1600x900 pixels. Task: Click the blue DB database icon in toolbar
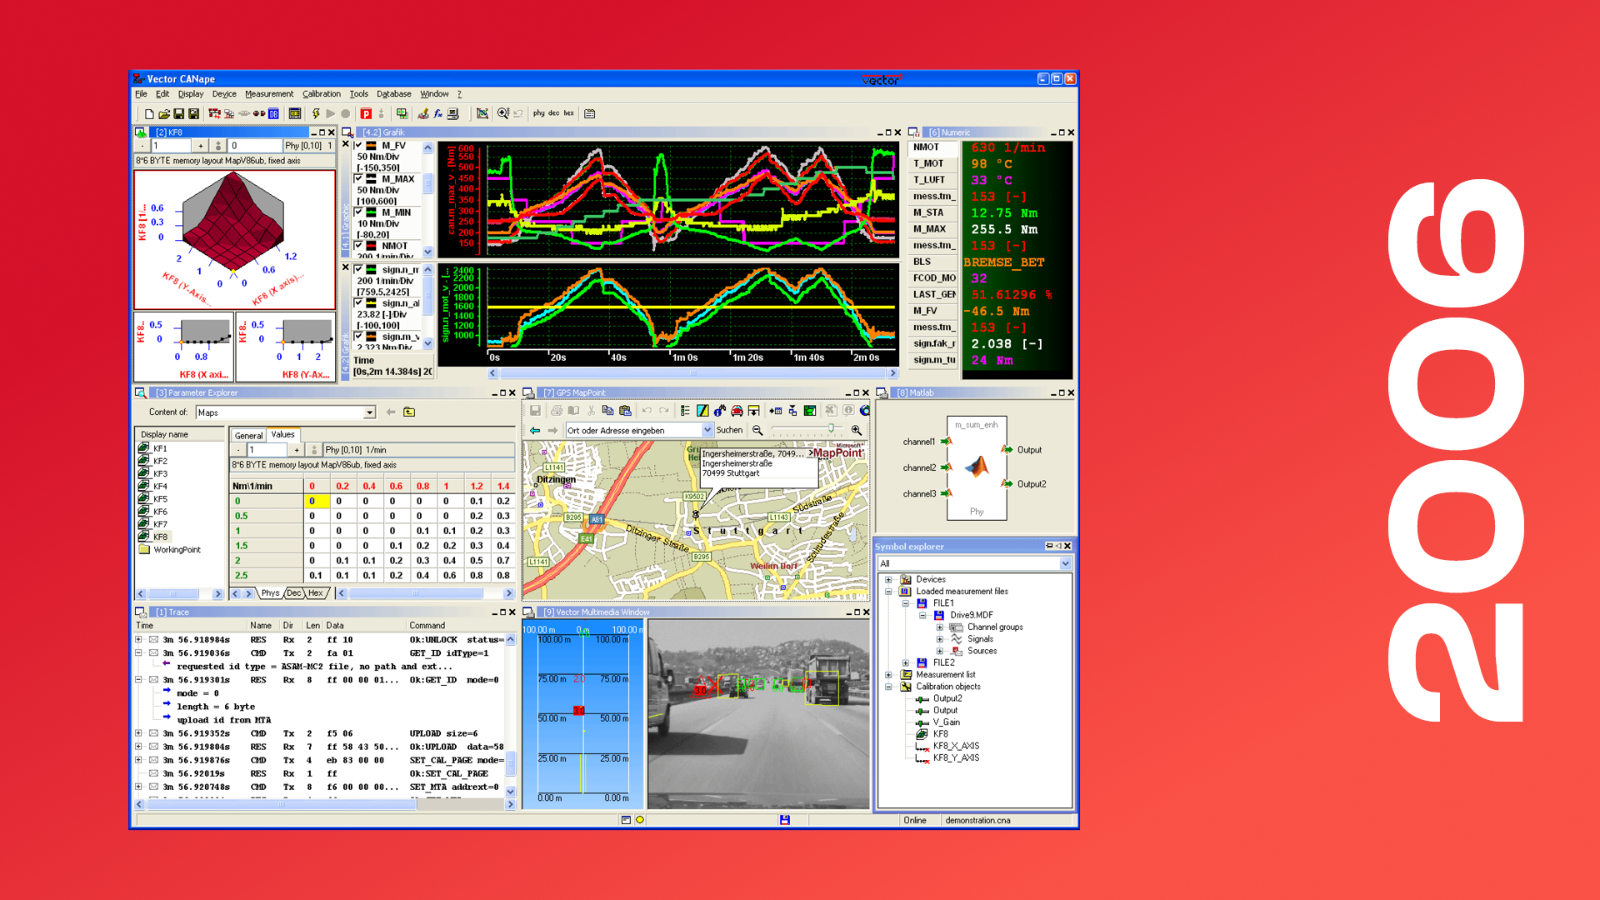point(273,114)
